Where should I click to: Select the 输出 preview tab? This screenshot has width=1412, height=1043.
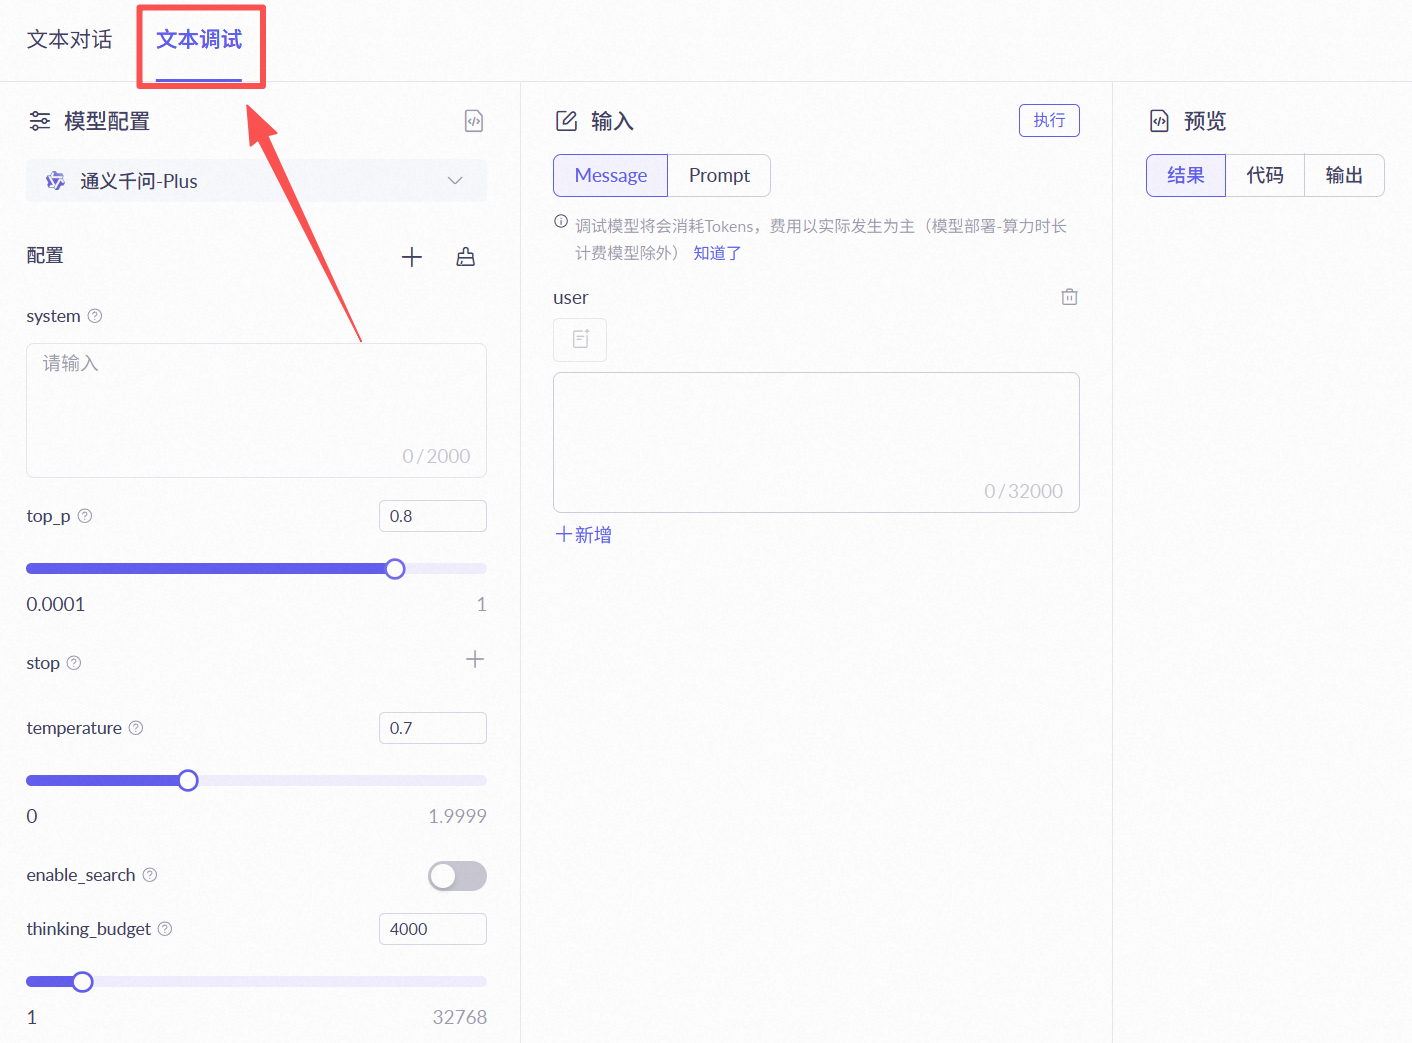click(1344, 175)
